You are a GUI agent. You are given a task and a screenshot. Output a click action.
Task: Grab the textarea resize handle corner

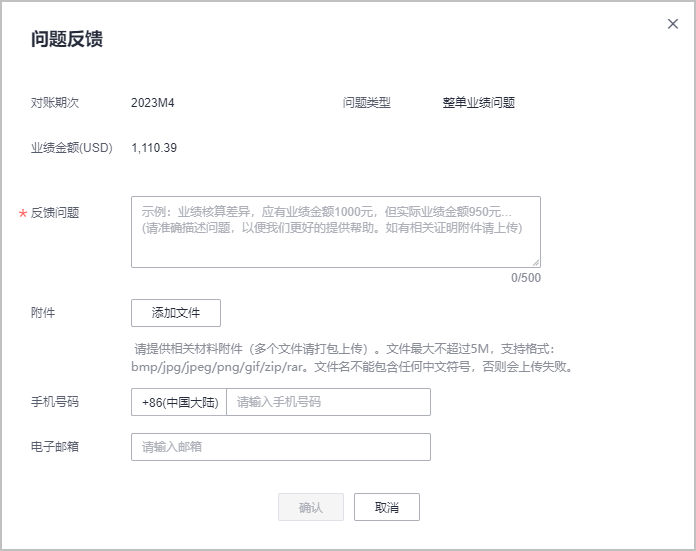click(x=536, y=262)
